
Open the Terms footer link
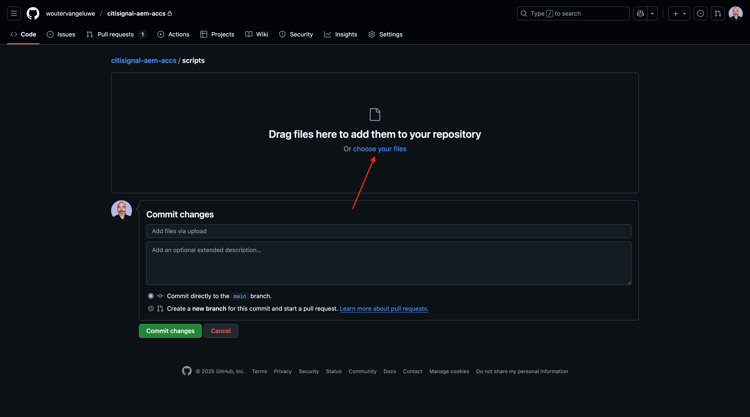pyautogui.click(x=259, y=372)
